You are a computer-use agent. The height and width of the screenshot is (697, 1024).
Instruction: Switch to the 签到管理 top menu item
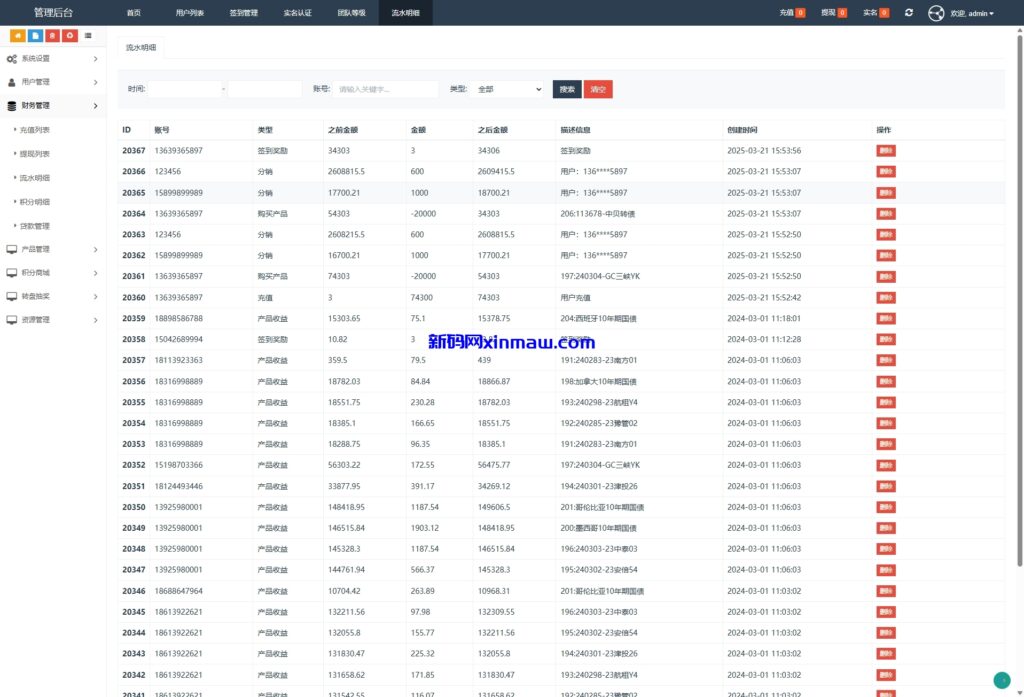[243, 13]
